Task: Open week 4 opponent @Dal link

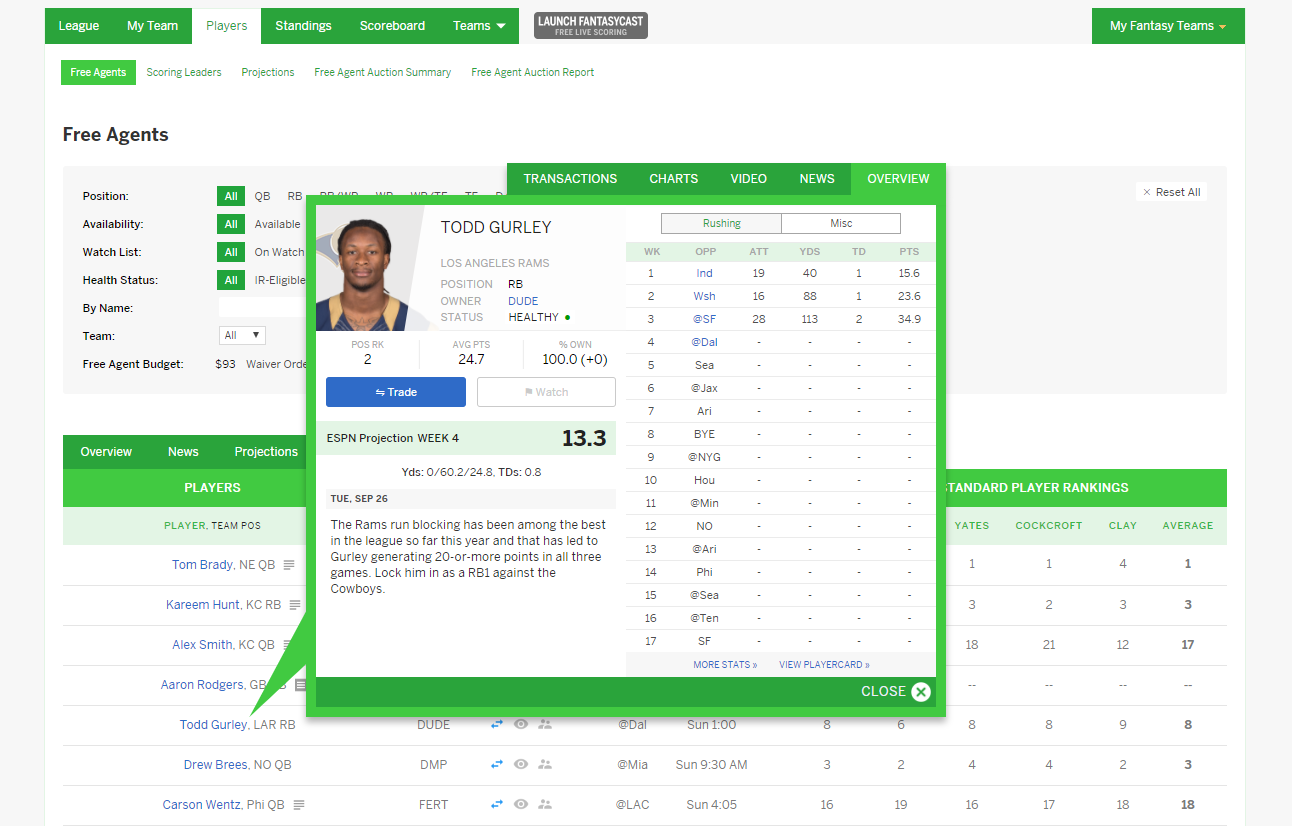Action: pyautogui.click(x=705, y=342)
